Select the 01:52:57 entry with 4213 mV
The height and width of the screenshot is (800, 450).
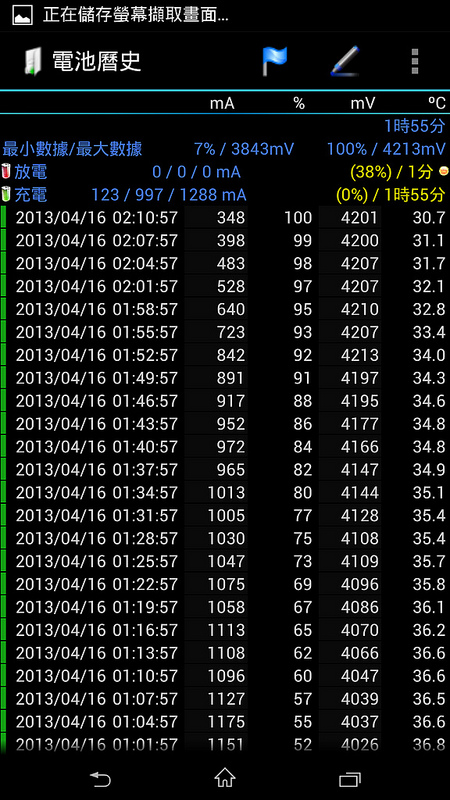point(225,355)
